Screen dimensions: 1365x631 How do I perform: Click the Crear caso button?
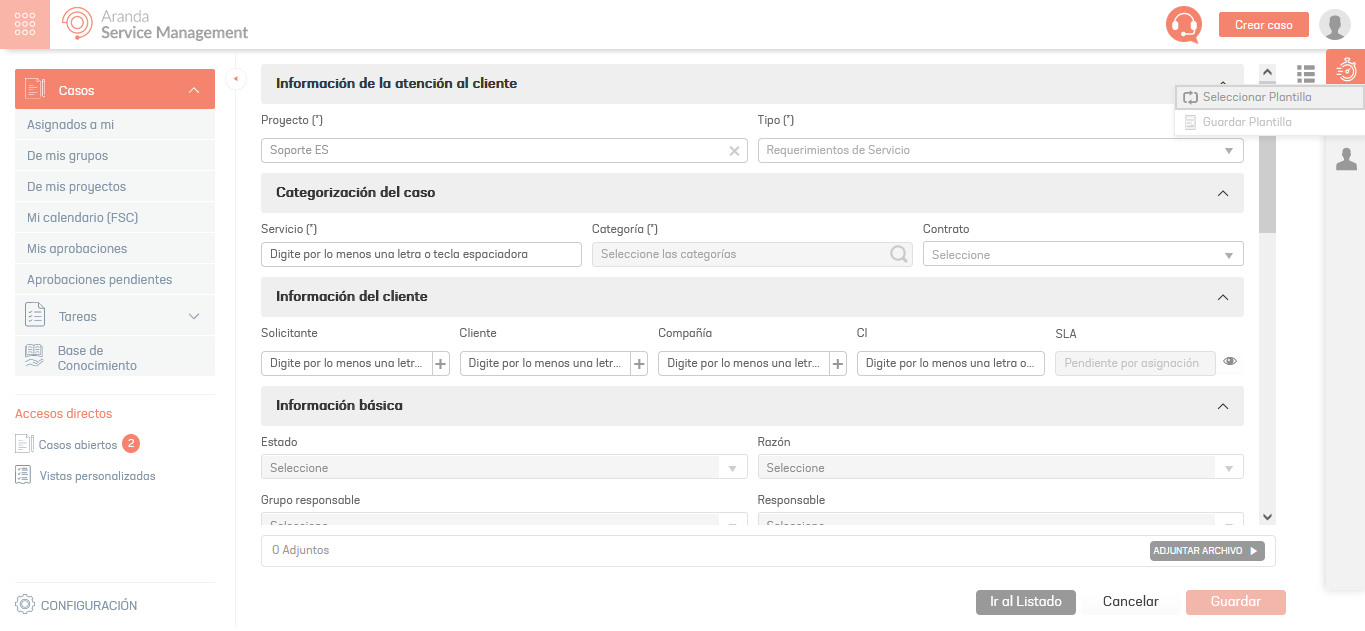[x=1264, y=25]
